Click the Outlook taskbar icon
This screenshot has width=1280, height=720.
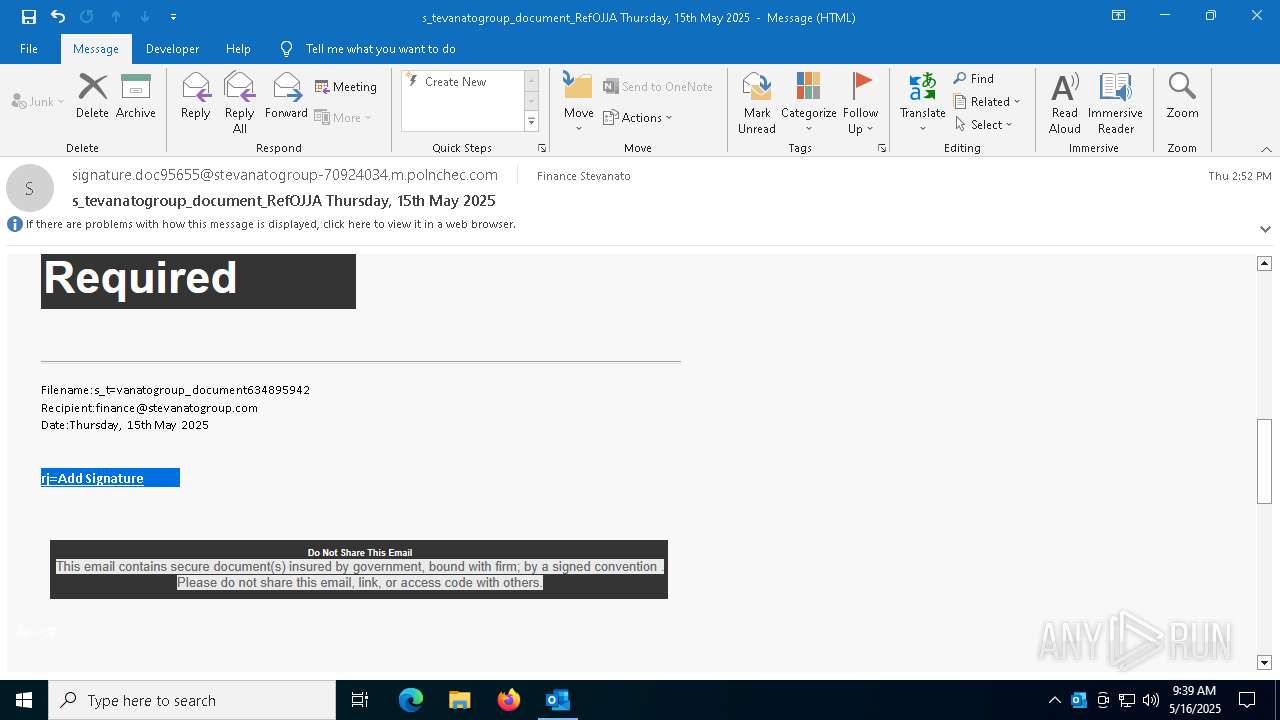click(x=558, y=700)
